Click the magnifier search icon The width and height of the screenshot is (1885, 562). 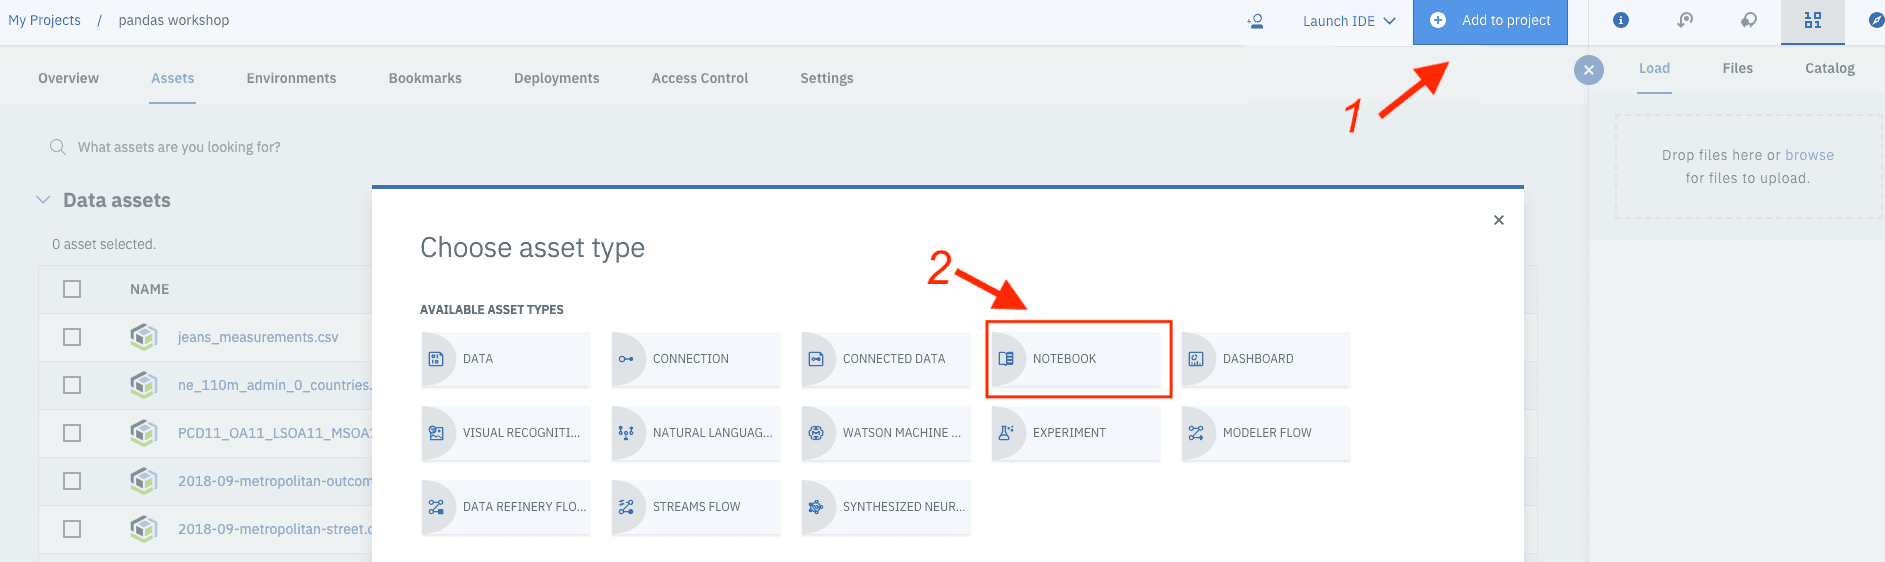[x=58, y=147]
